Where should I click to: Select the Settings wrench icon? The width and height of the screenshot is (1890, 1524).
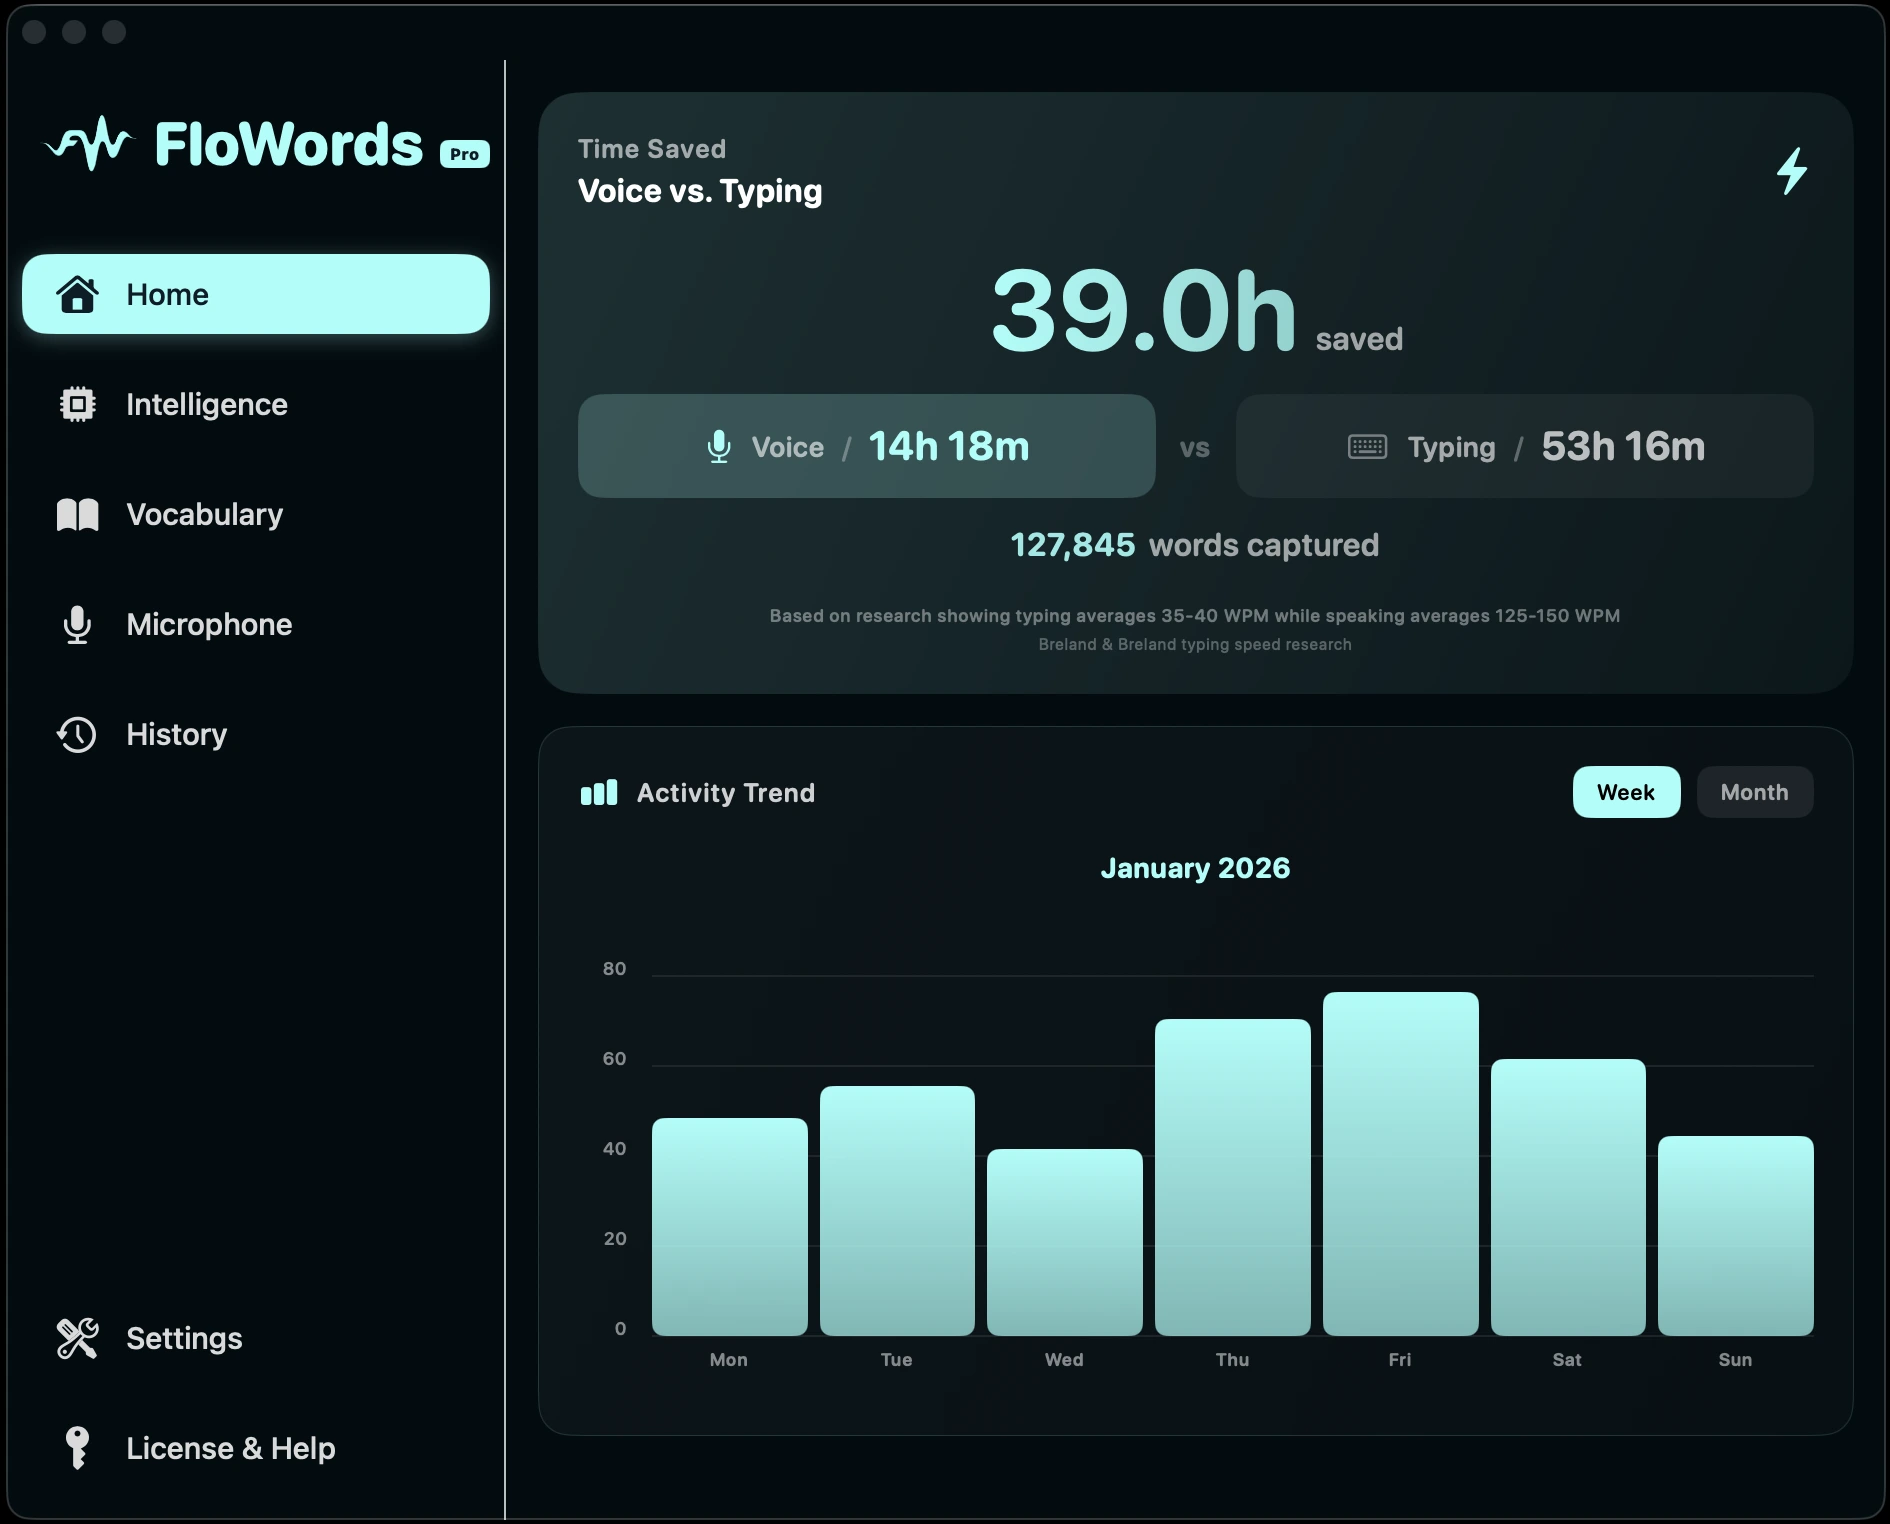click(78, 1338)
